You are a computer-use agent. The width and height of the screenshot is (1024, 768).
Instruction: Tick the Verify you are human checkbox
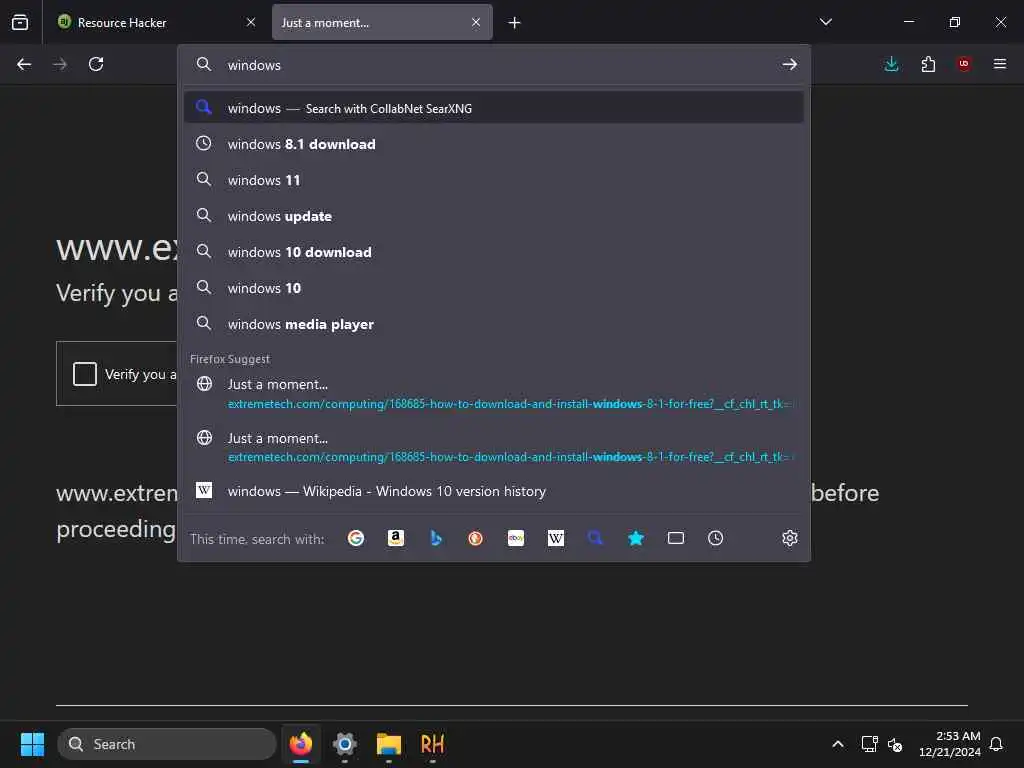85,374
